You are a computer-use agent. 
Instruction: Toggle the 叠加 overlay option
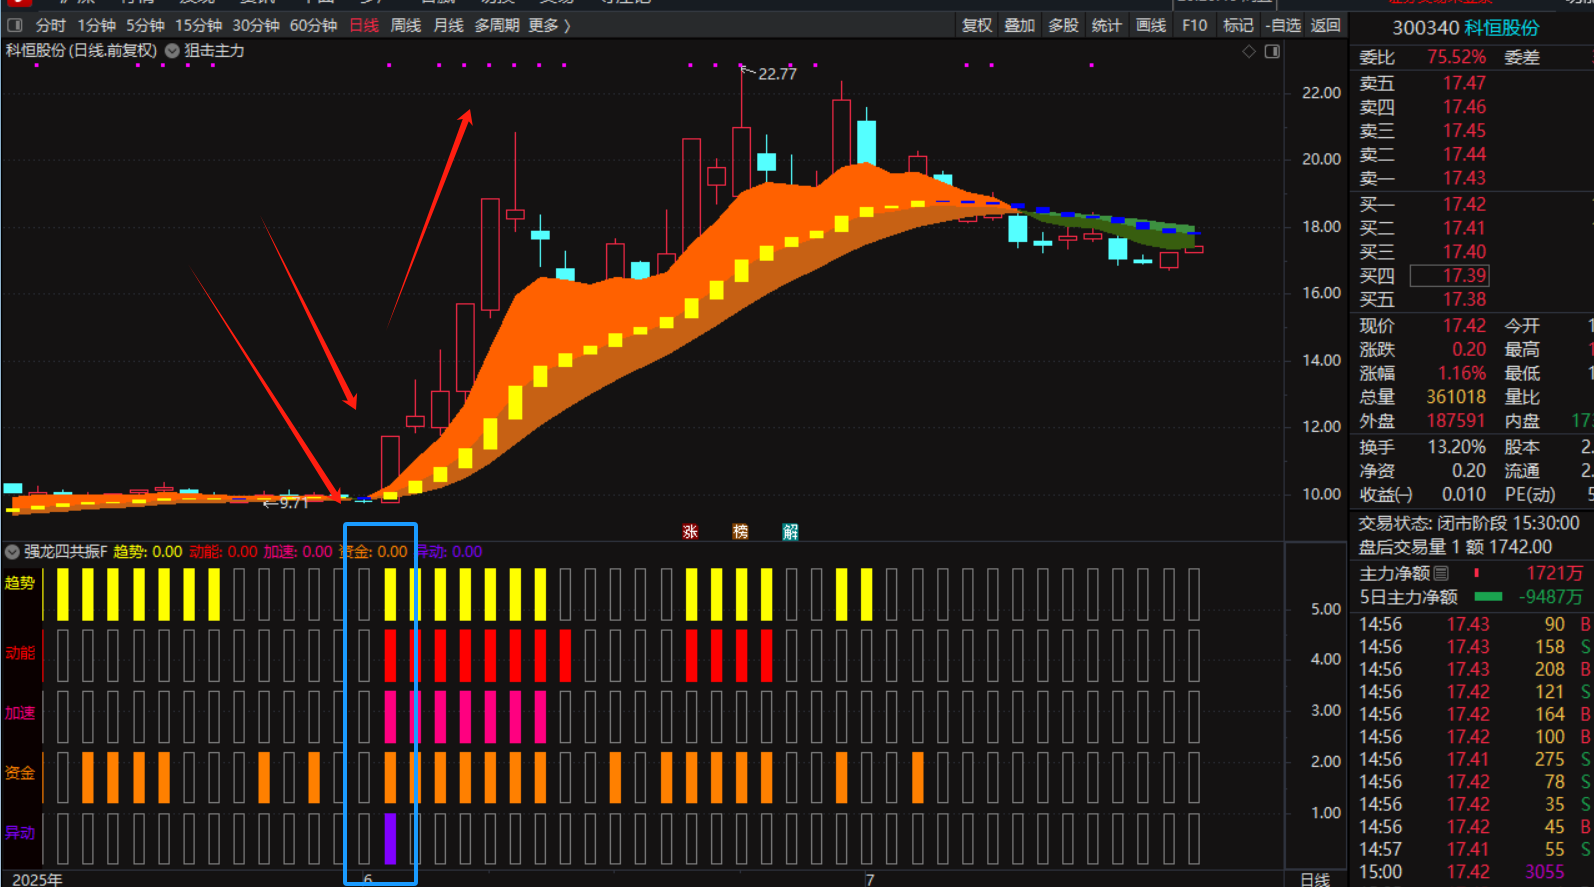[1019, 25]
